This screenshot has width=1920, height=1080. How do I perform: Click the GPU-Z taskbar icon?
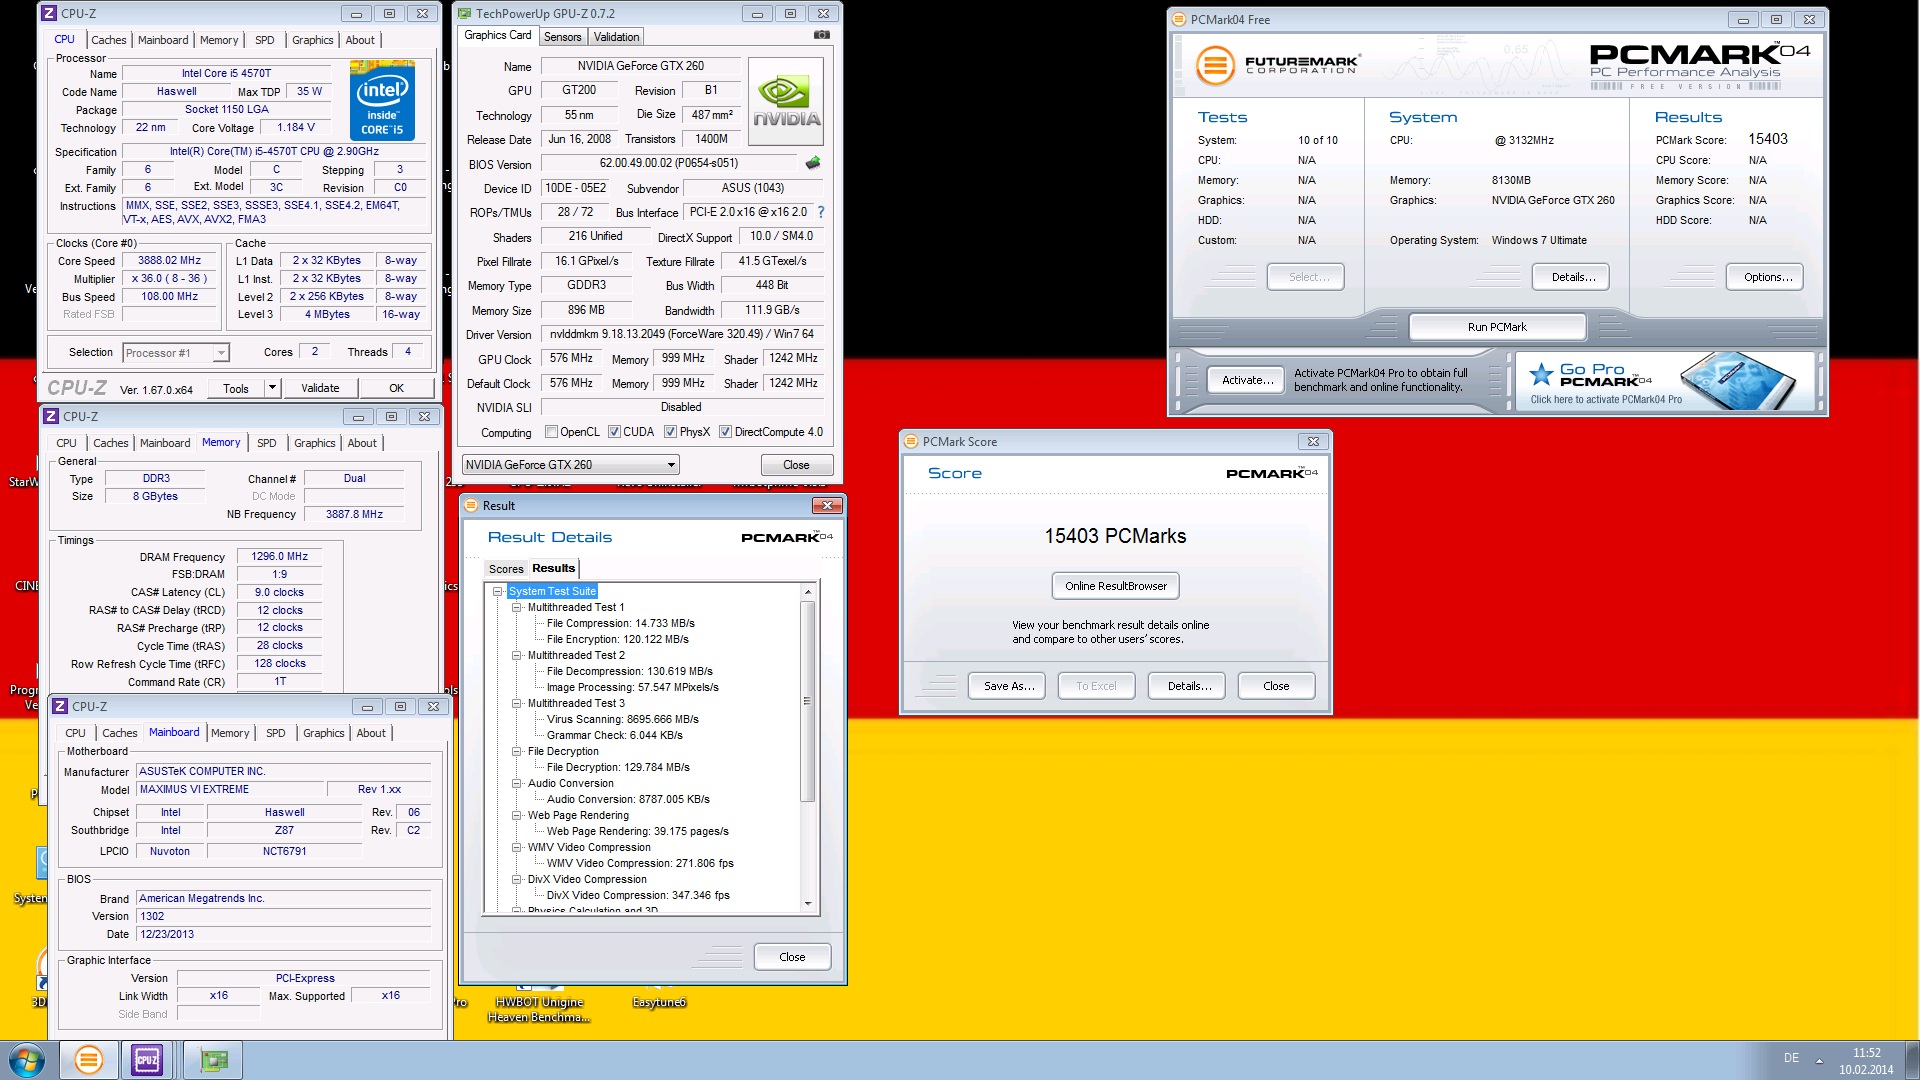(x=214, y=1060)
